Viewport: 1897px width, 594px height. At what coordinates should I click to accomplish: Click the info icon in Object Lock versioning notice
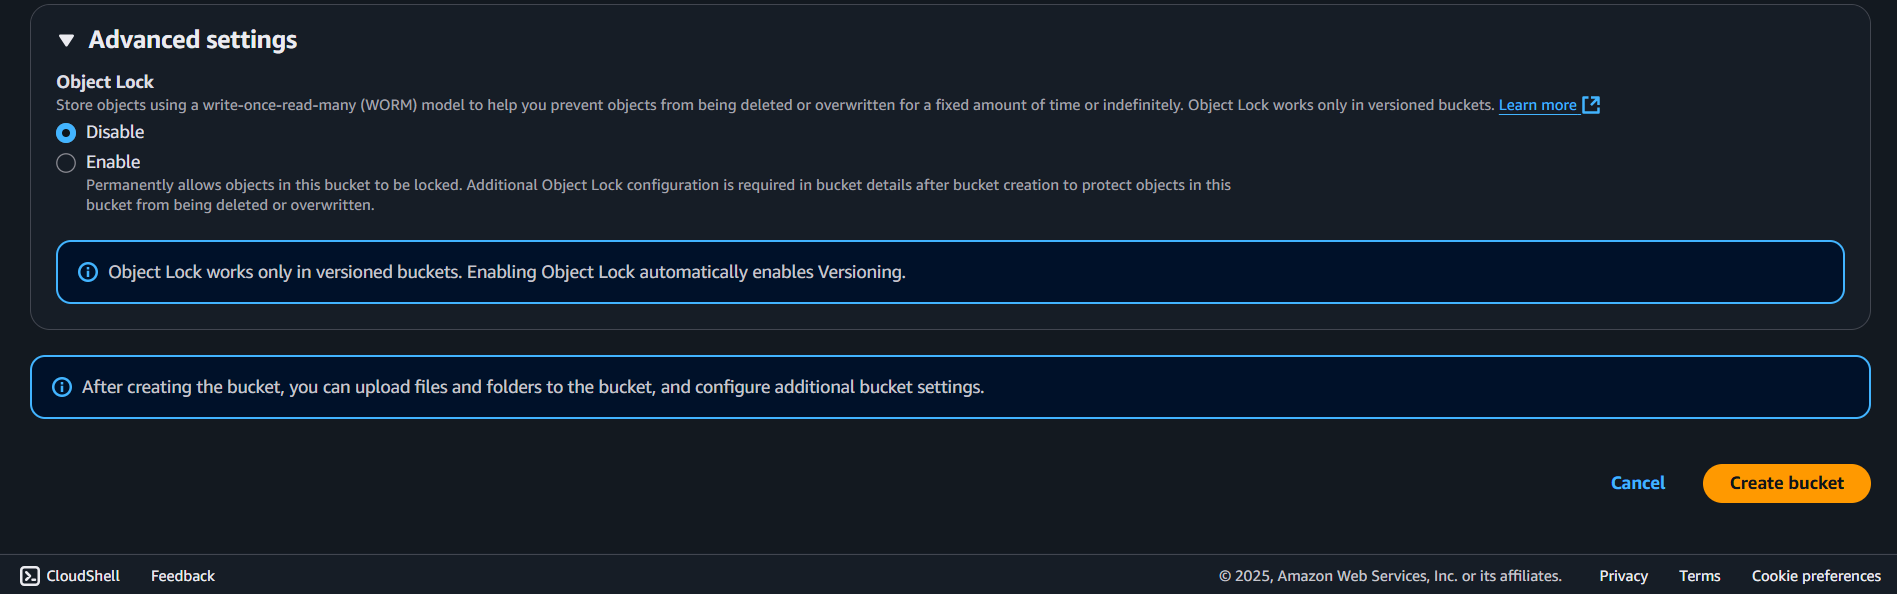88,272
